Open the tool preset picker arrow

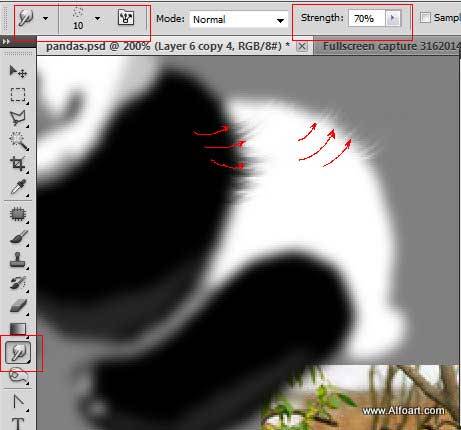click(46, 19)
